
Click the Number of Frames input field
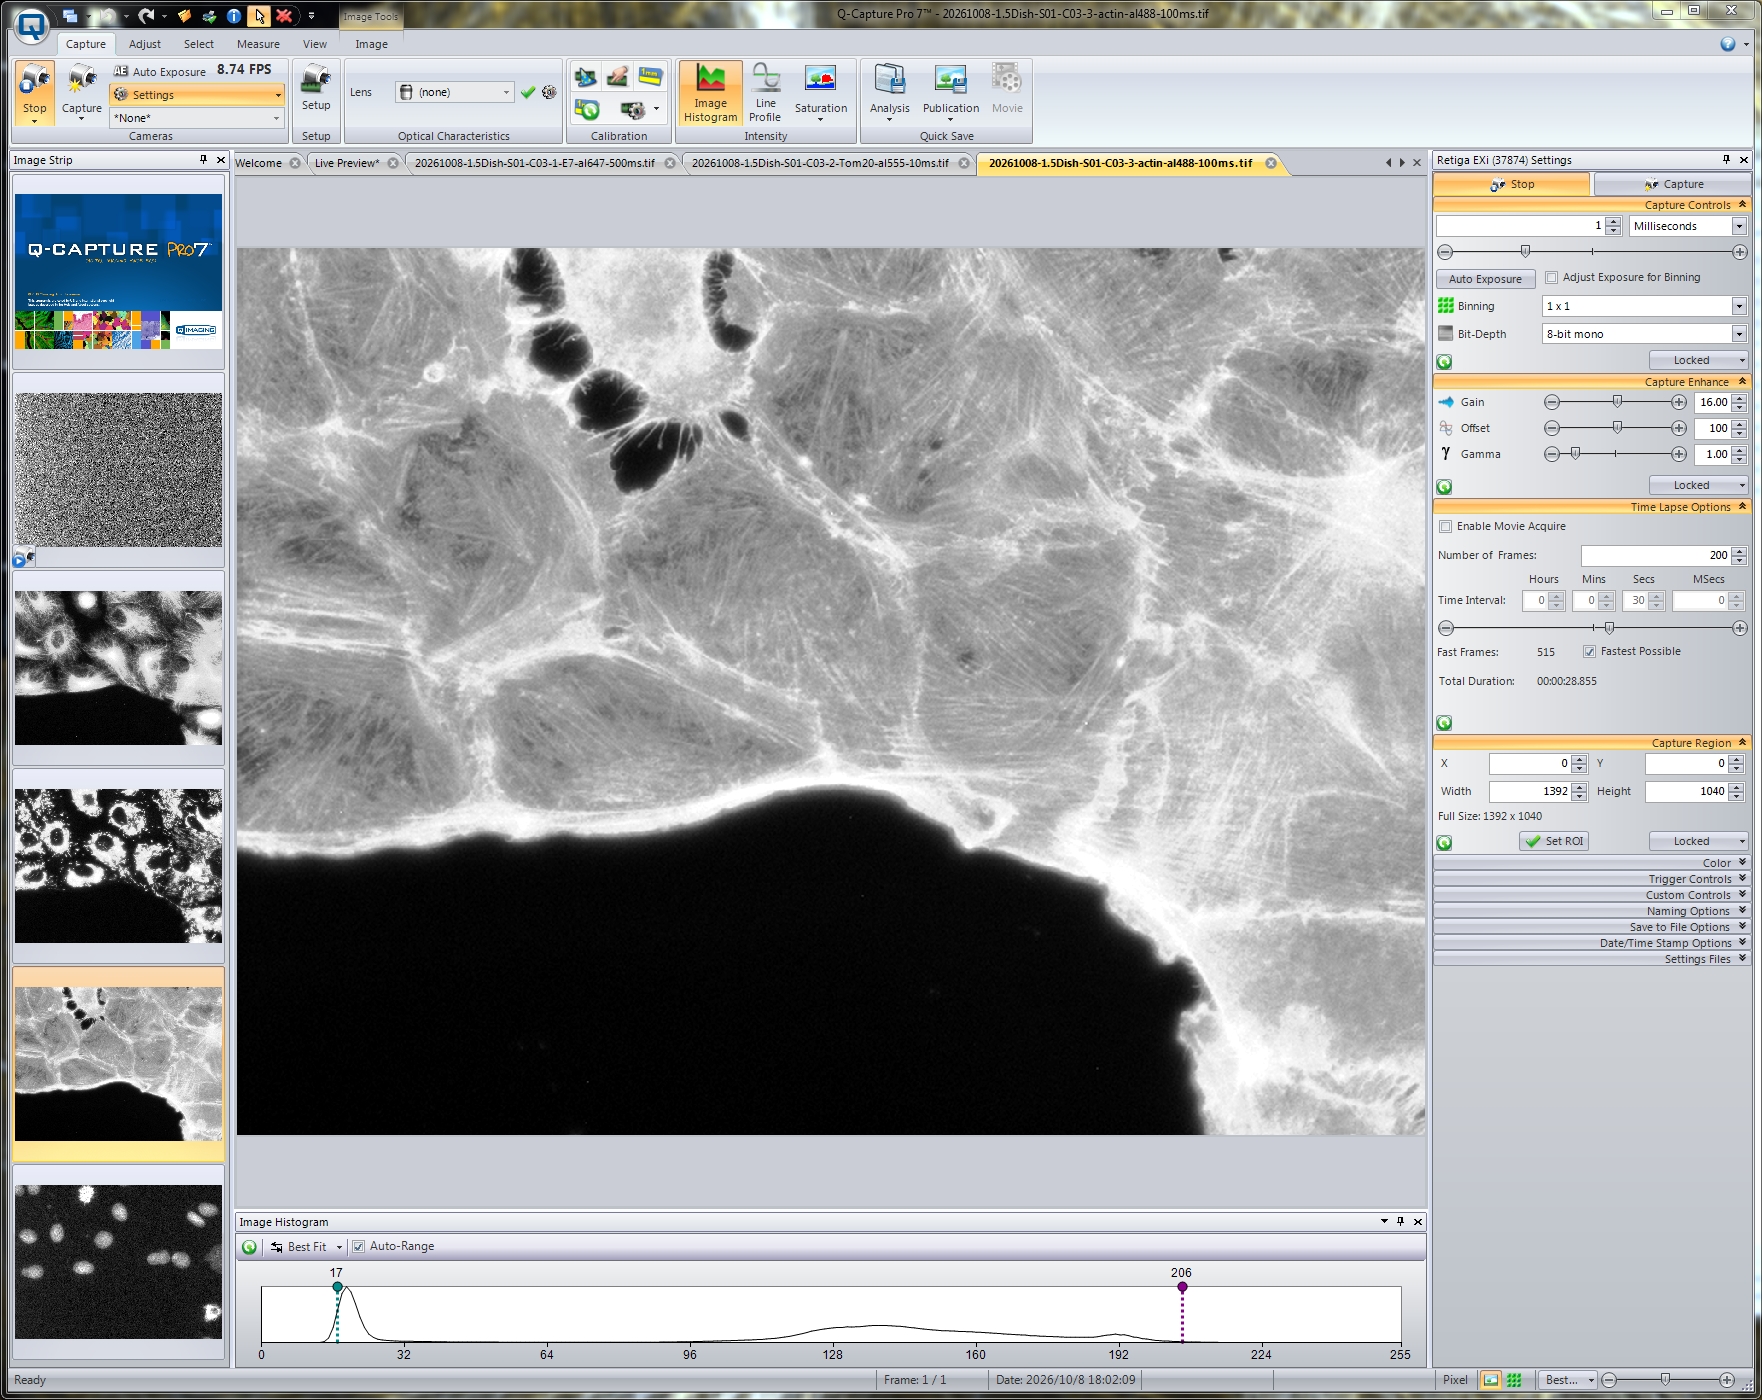tap(1655, 556)
